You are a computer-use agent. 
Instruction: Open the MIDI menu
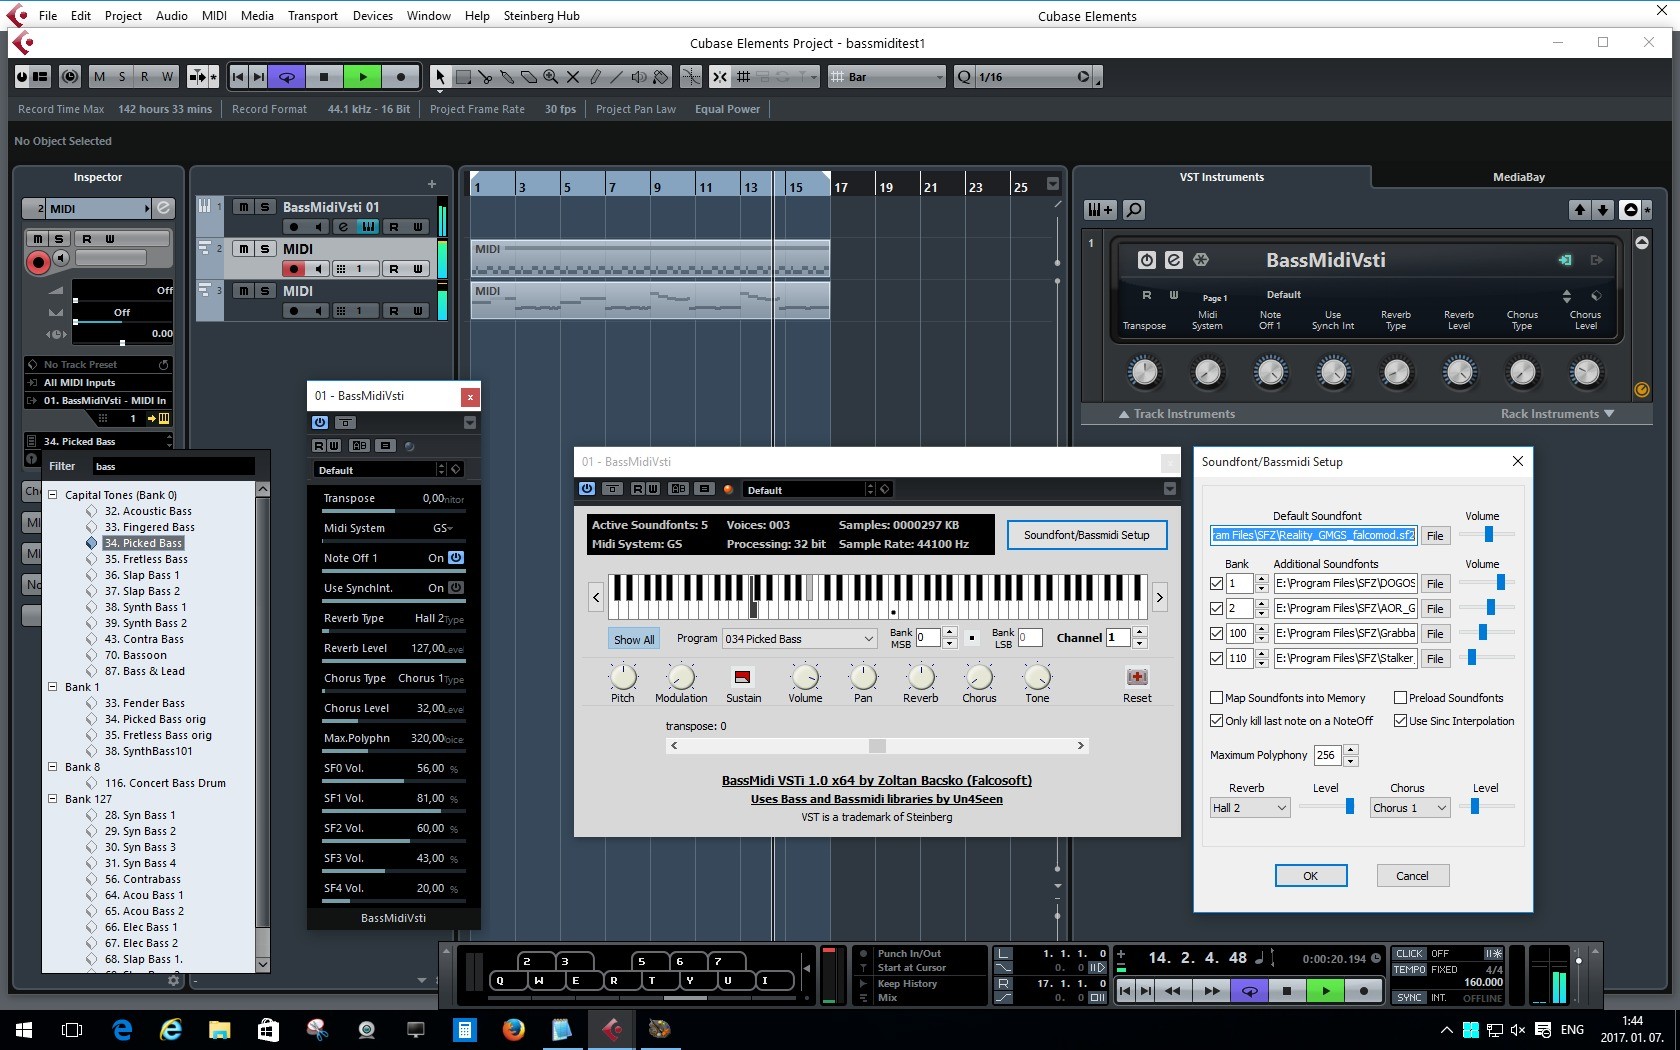[214, 16]
